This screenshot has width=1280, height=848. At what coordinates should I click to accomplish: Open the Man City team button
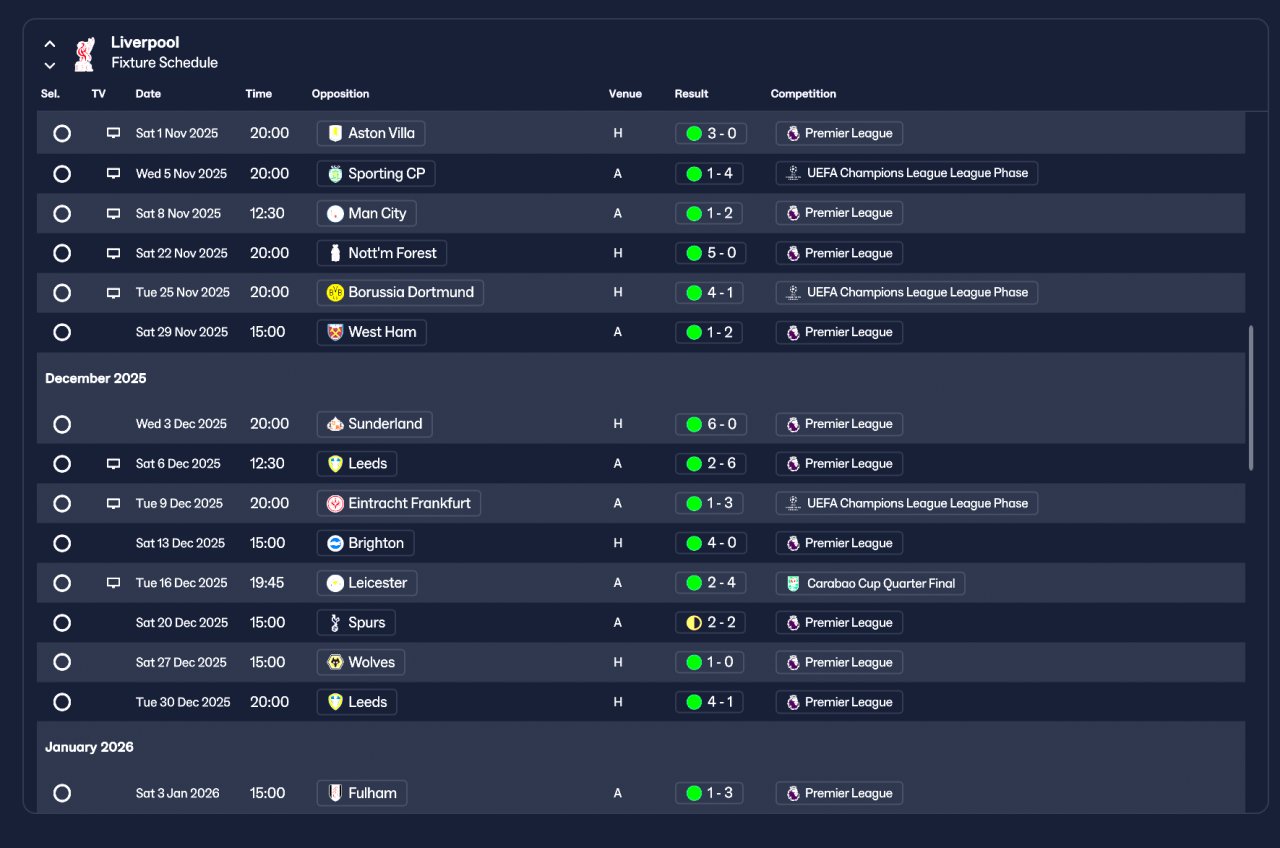point(366,213)
